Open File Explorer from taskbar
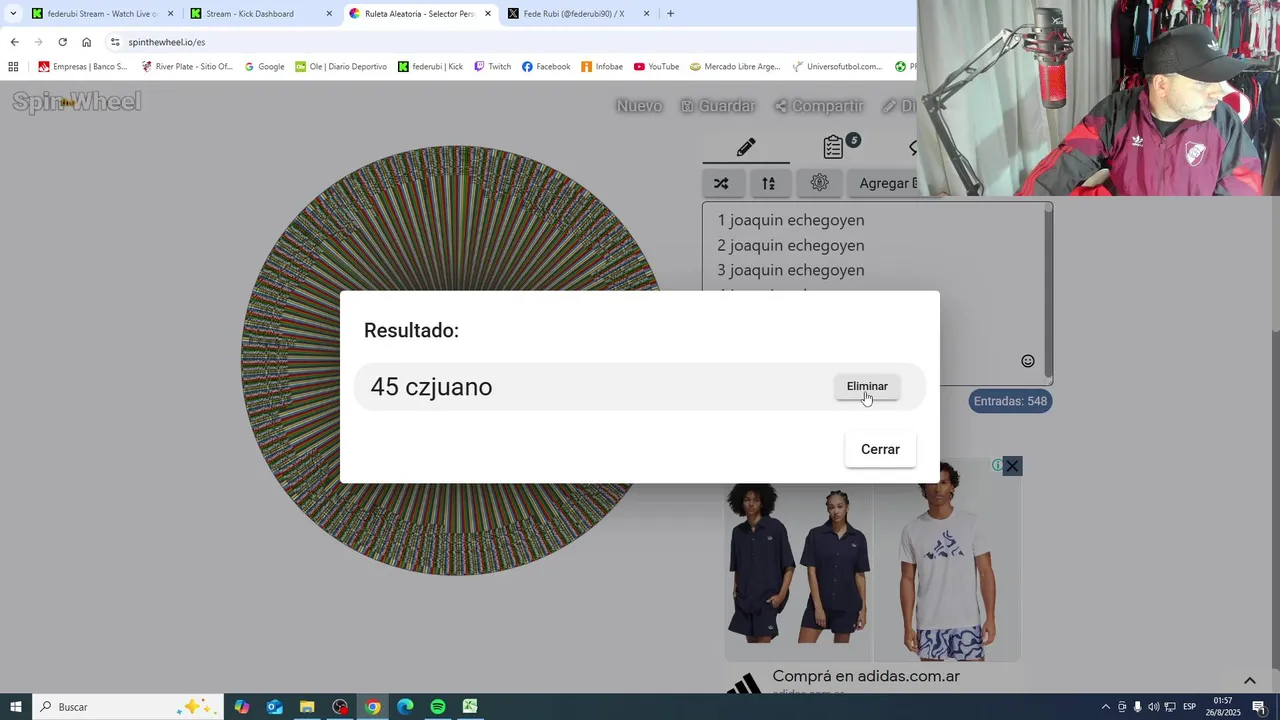1280x720 pixels. coord(307,707)
